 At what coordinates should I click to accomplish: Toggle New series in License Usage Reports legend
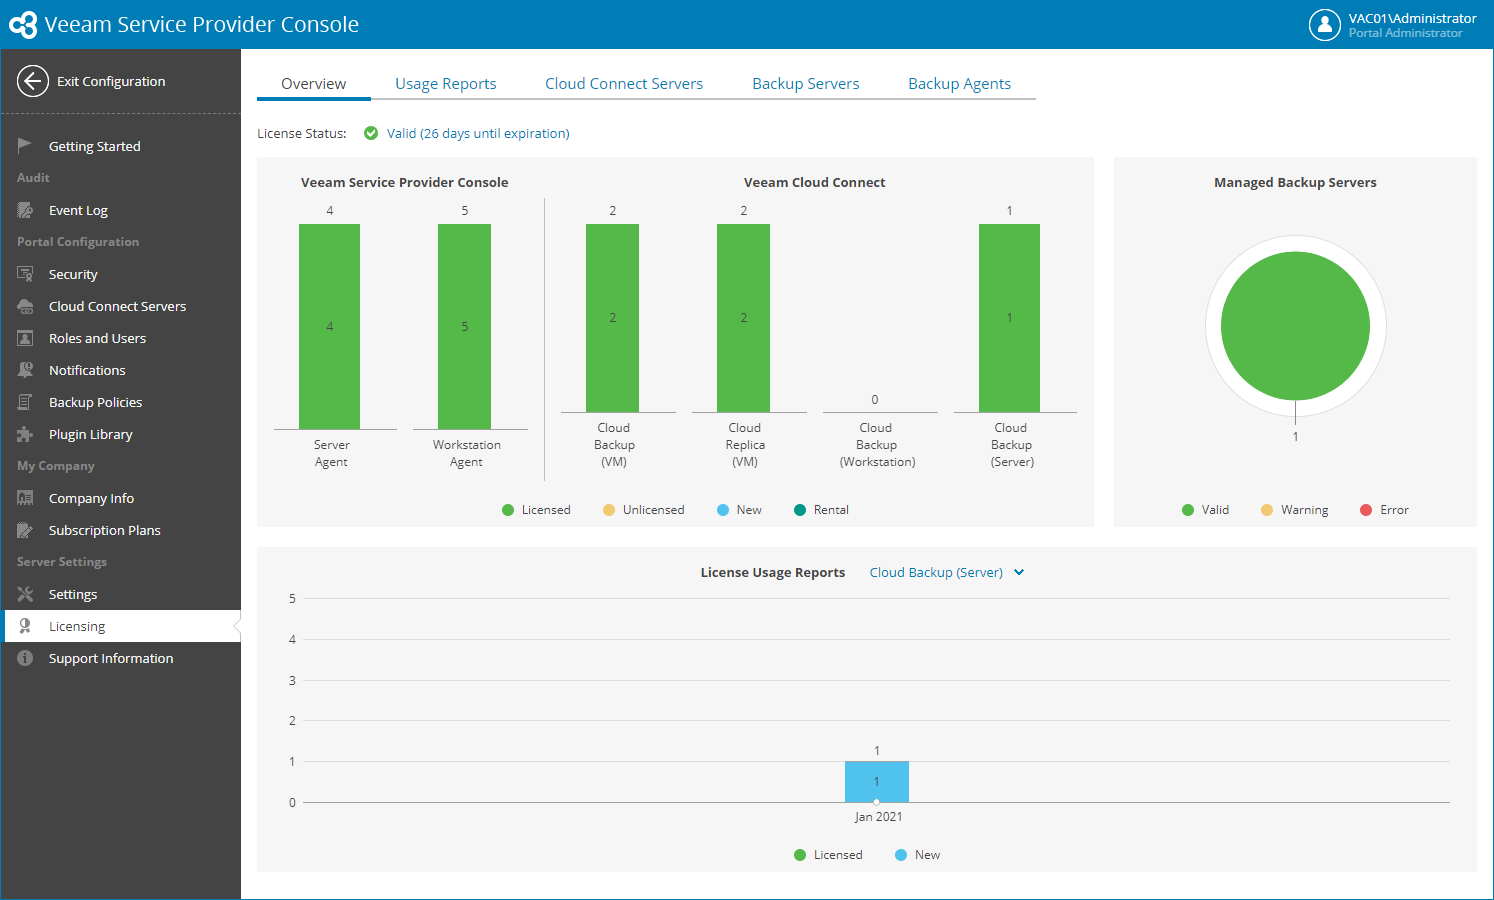(x=918, y=855)
